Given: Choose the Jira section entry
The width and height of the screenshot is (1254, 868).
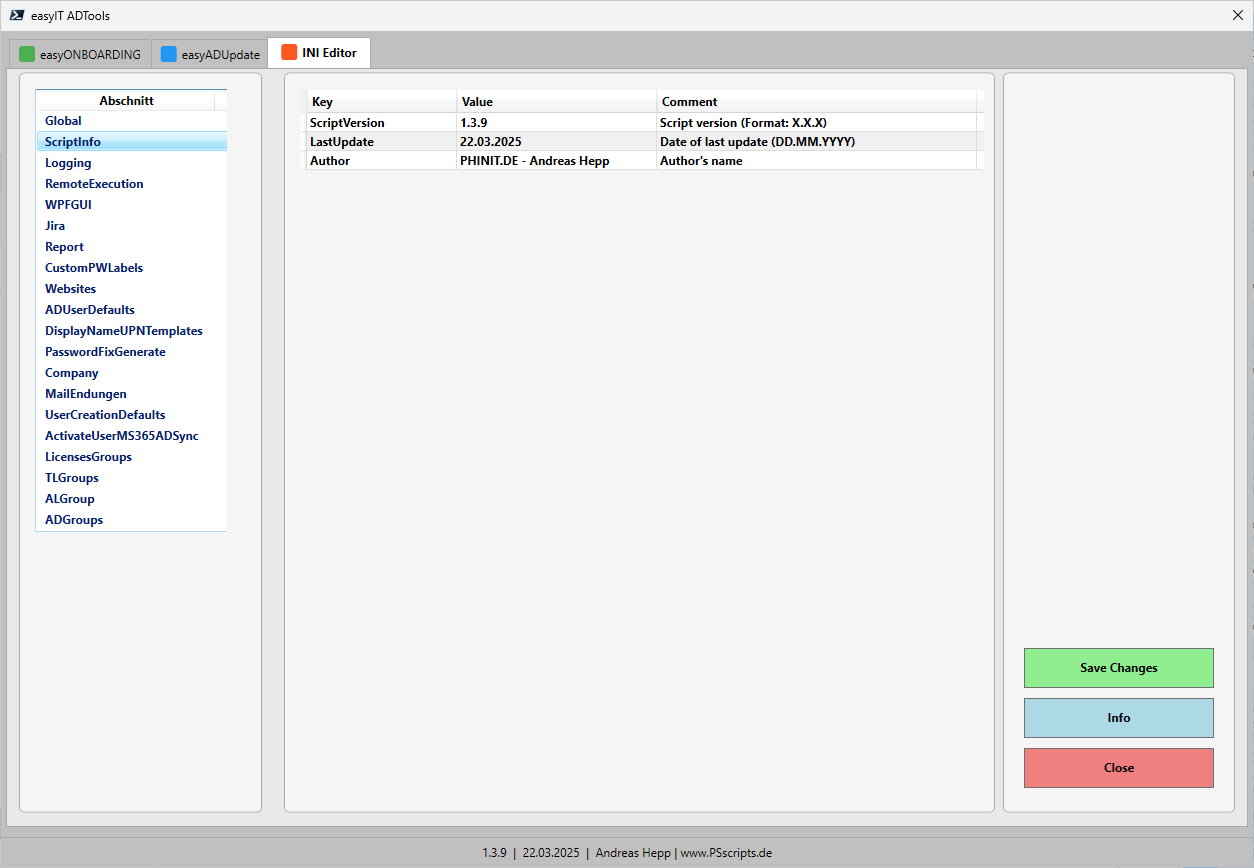Looking at the screenshot, I should click(55, 226).
